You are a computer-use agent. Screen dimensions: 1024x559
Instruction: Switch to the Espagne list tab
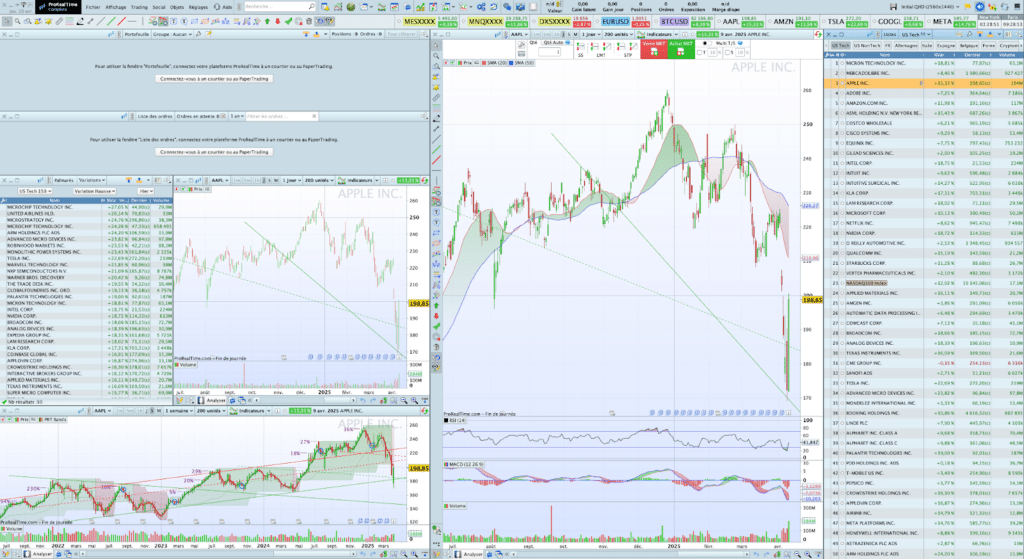946,46
